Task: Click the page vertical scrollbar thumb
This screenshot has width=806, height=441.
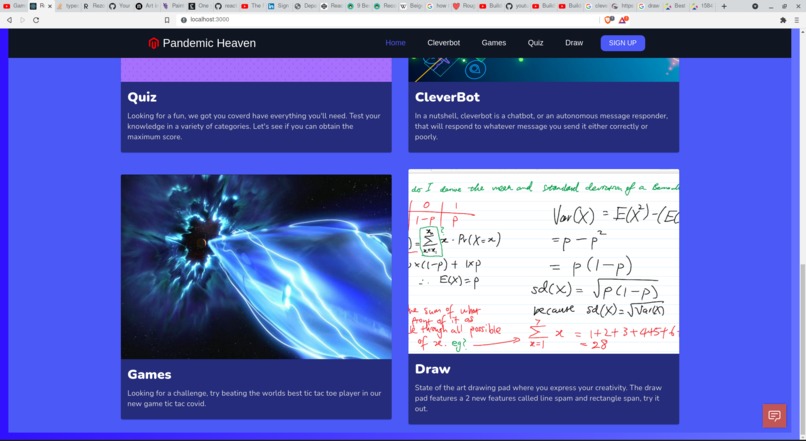Action: (x=802, y=347)
